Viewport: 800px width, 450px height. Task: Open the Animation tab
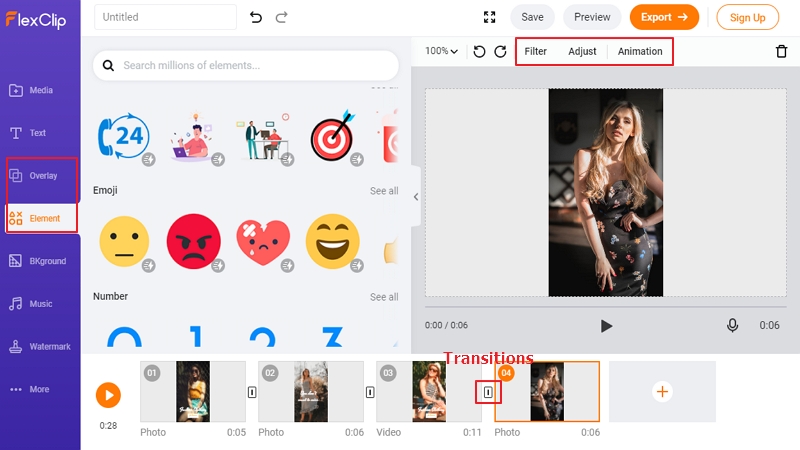640,51
